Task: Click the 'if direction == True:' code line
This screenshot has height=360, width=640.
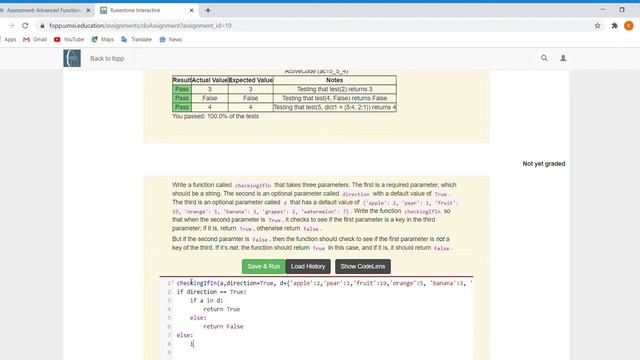Action: [x=211, y=292]
